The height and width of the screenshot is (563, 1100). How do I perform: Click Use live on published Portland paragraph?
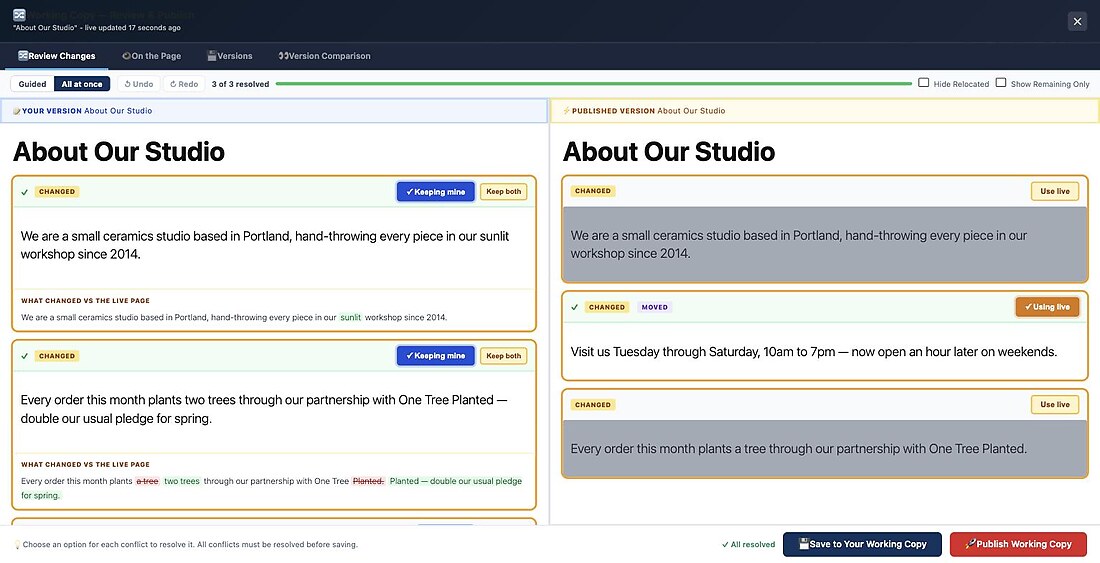point(1054,191)
